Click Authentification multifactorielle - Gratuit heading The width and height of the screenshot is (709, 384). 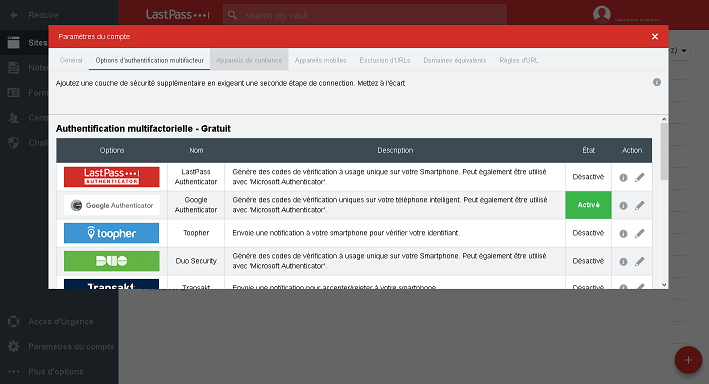[x=143, y=128]
